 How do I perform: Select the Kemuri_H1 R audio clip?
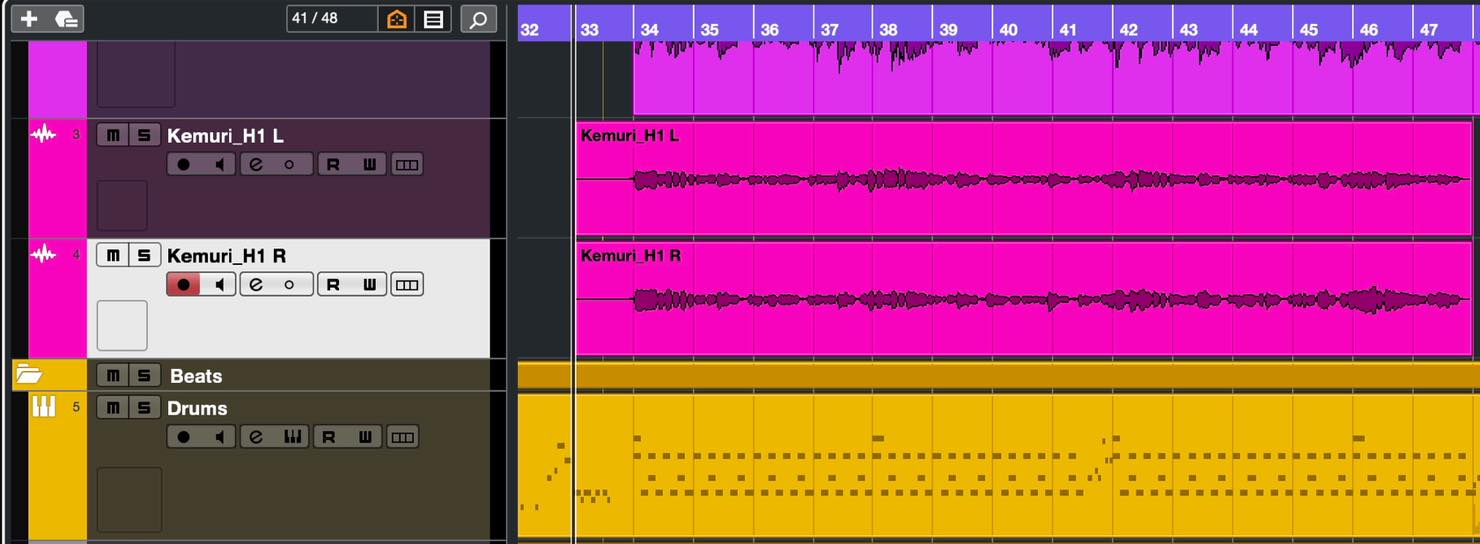coord(1023,297)
